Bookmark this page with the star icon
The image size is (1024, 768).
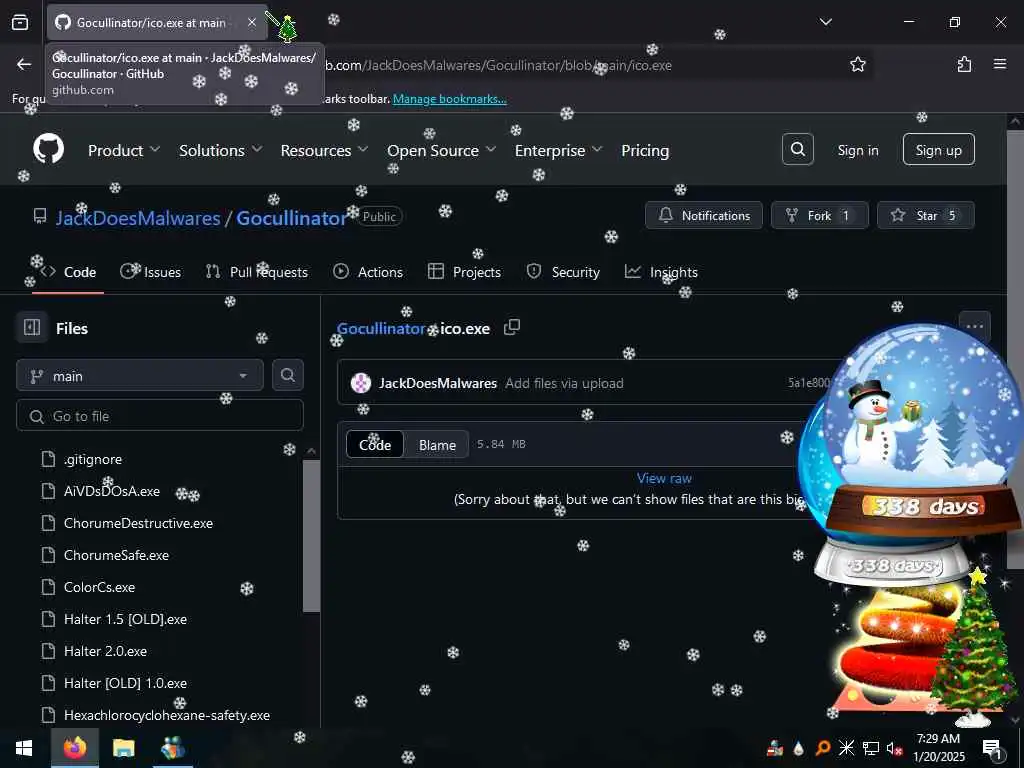click(x=857, y=65)
